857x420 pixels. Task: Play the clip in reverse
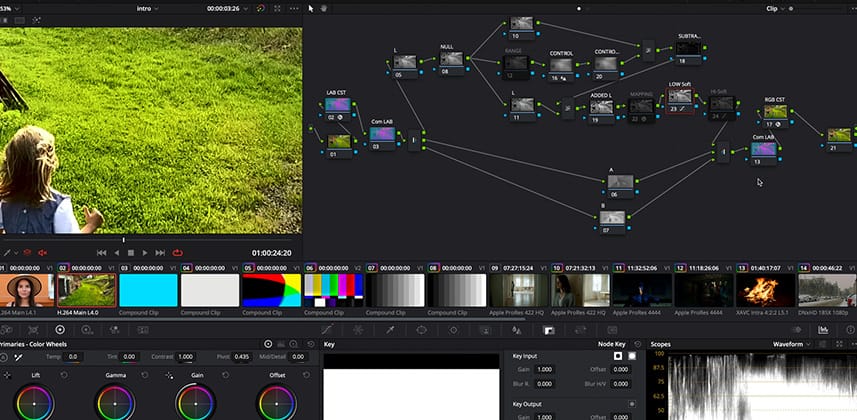[116, 253]
